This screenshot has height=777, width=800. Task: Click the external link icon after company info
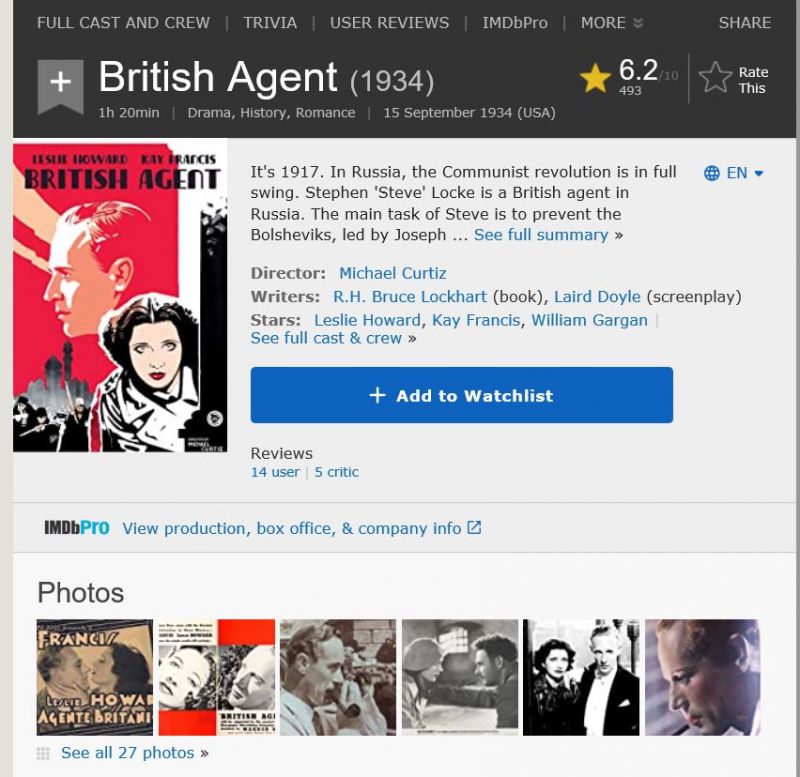pos(474,527)
